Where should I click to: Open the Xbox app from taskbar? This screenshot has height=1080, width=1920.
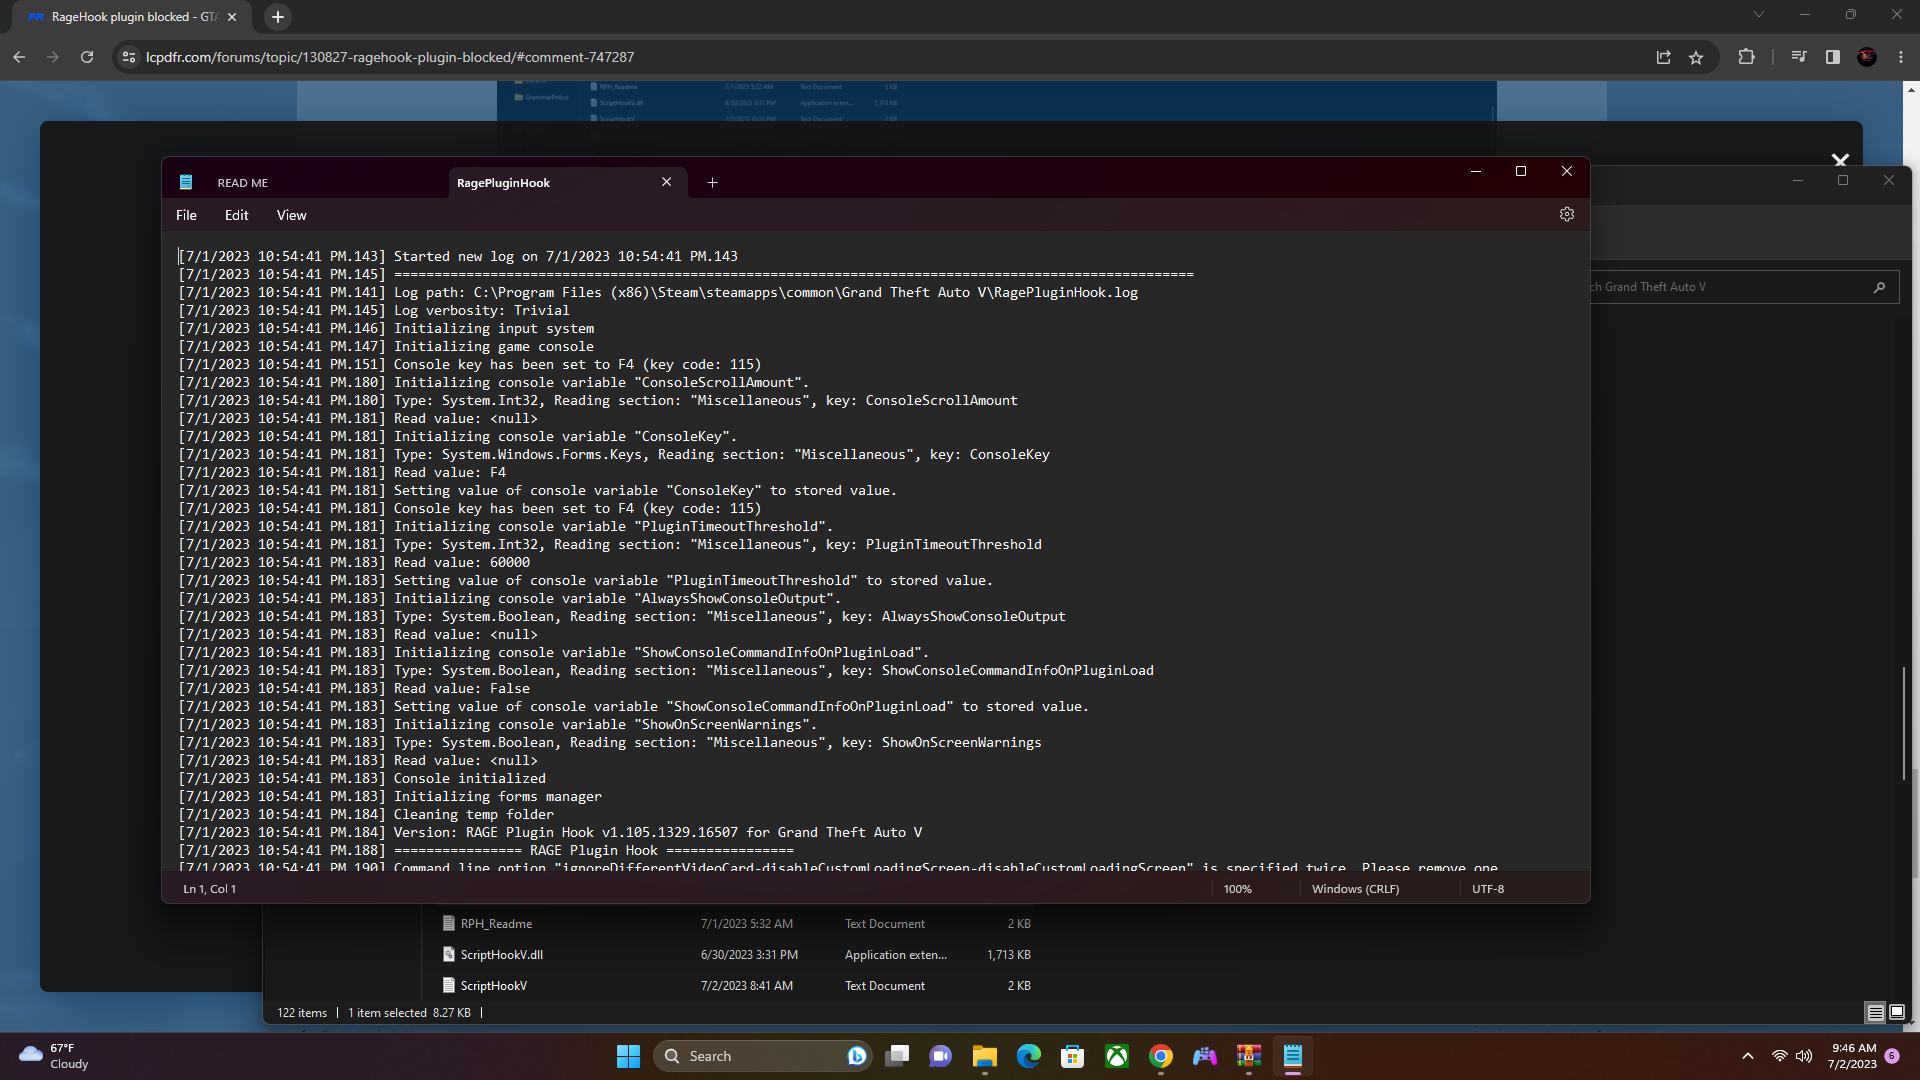pyautogui.click(x=1116, y=1056)
